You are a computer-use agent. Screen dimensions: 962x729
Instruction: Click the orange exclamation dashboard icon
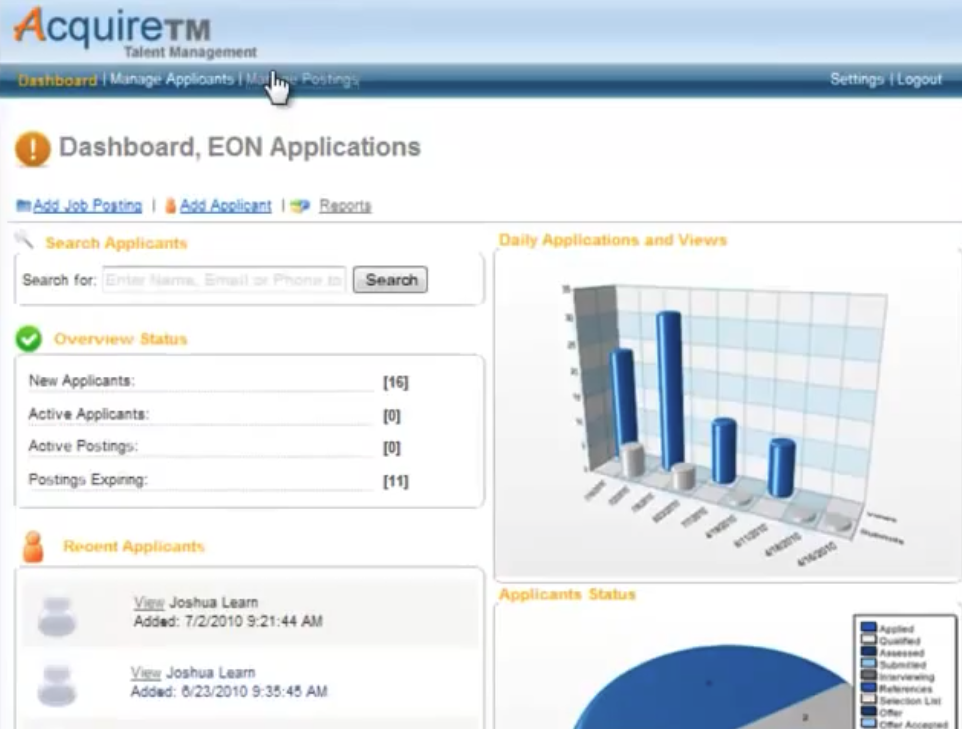click(33, 148)
